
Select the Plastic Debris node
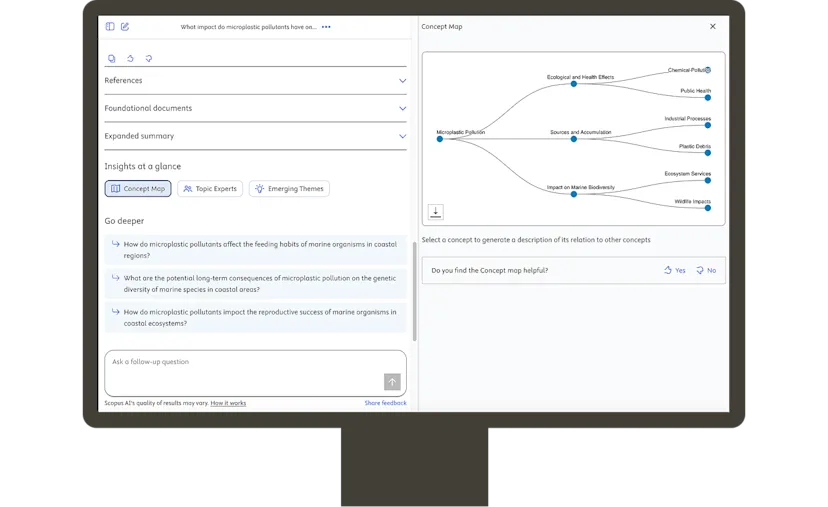708,153
